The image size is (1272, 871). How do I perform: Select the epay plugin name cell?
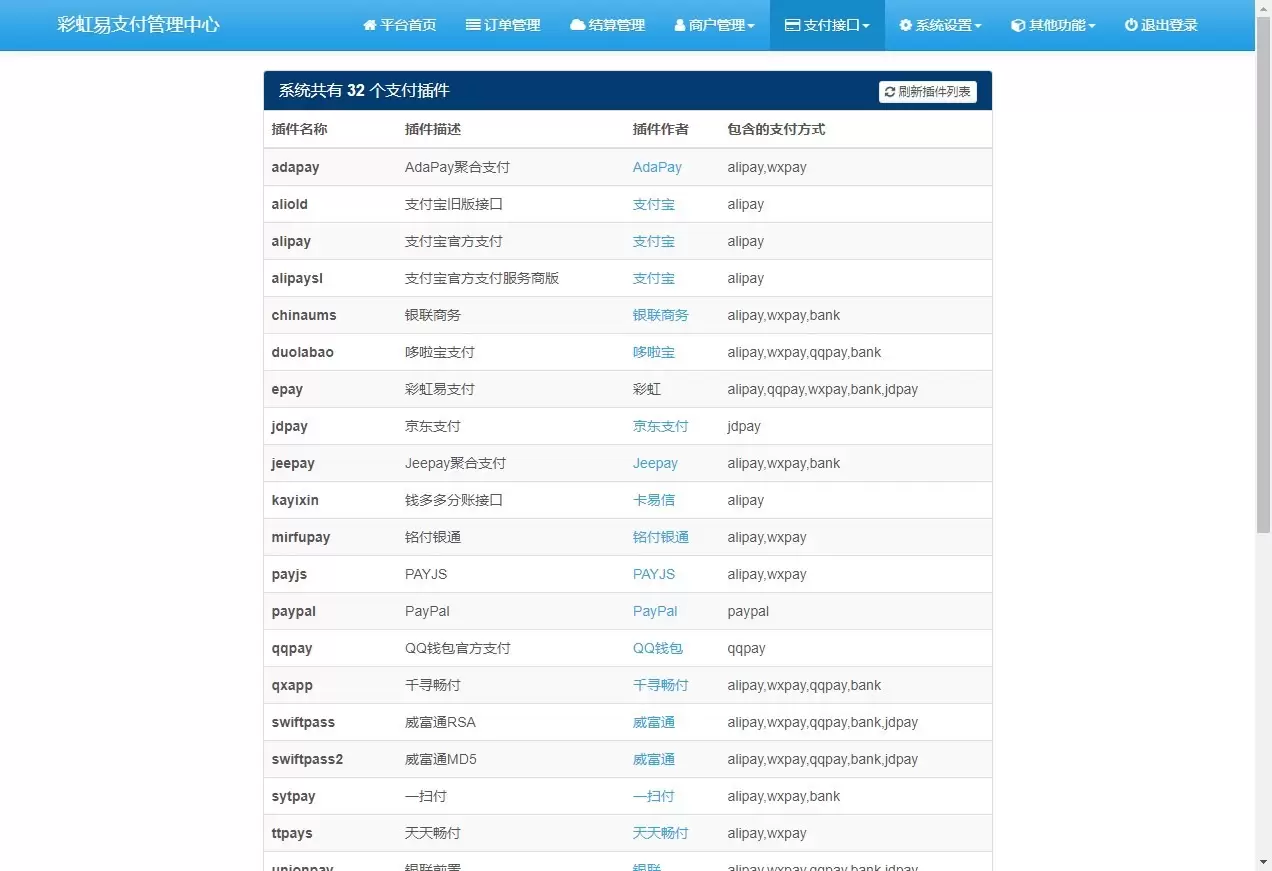click(287, 389)
